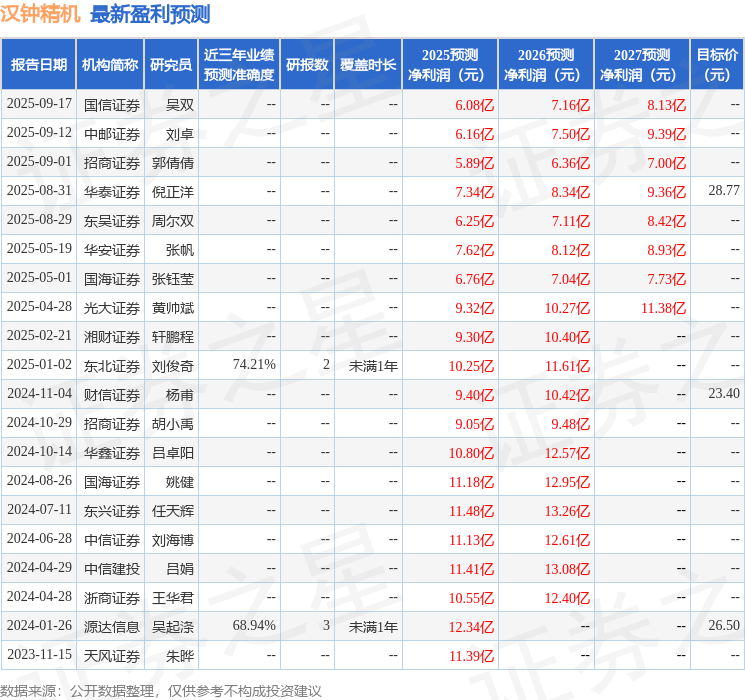The height and width of the screenshot is (700, 745).
Task: Click the 最新盈利预测 heading
Action: [x=150, y=14]
